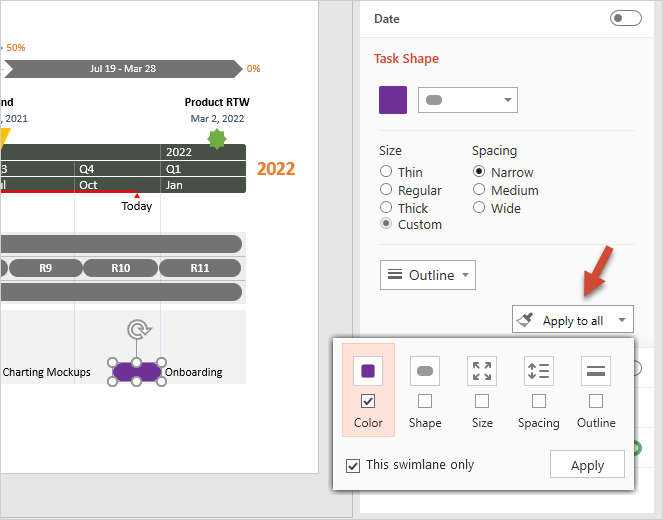Select the purple Onboarding task bar
This screenshot has height=520, width=663.
click(137, 372)
